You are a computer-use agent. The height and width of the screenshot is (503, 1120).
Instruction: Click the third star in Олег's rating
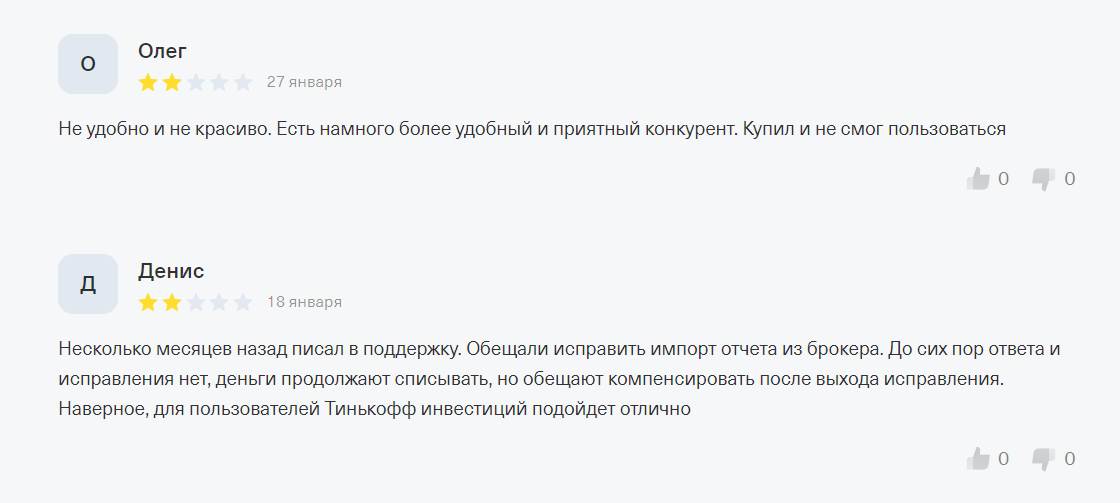pyautogui.click(x=196, y=82)
